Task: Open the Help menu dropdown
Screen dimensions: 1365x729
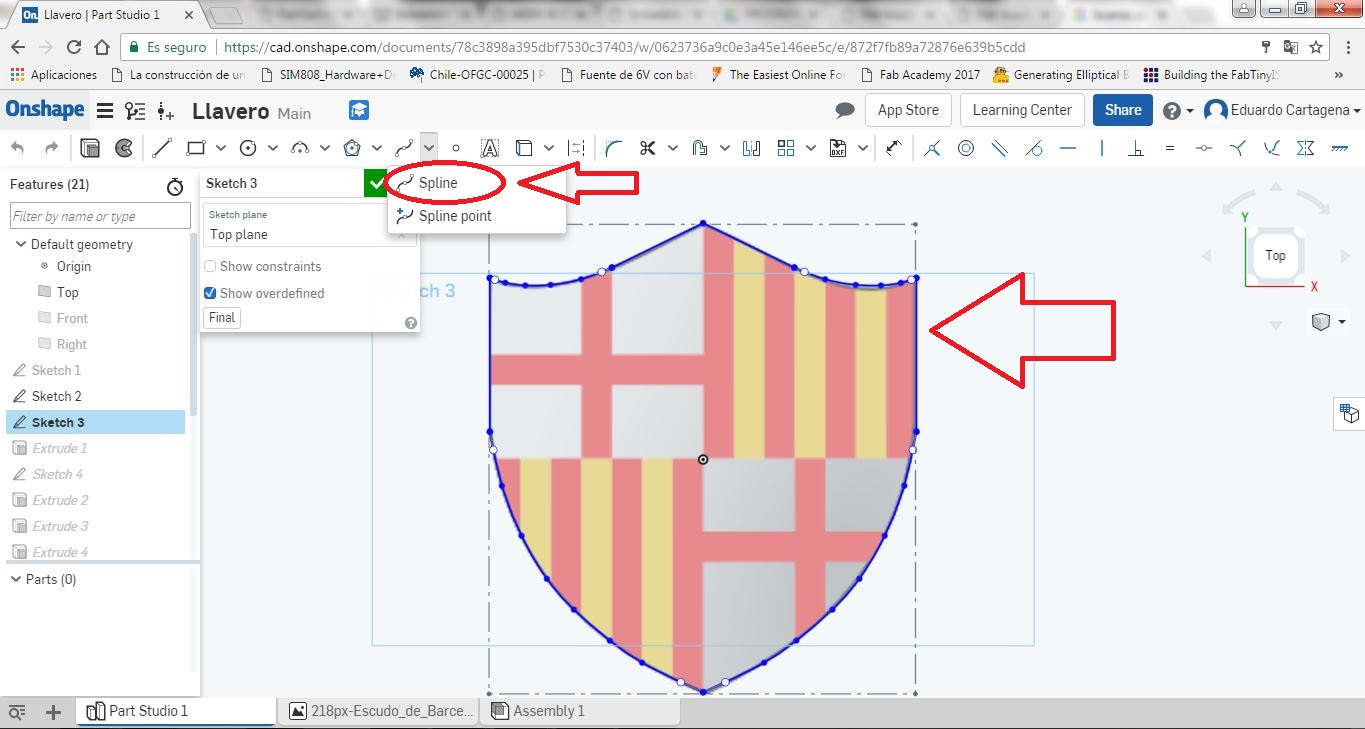Action: pyautogui.click(x=1177, y=110)
